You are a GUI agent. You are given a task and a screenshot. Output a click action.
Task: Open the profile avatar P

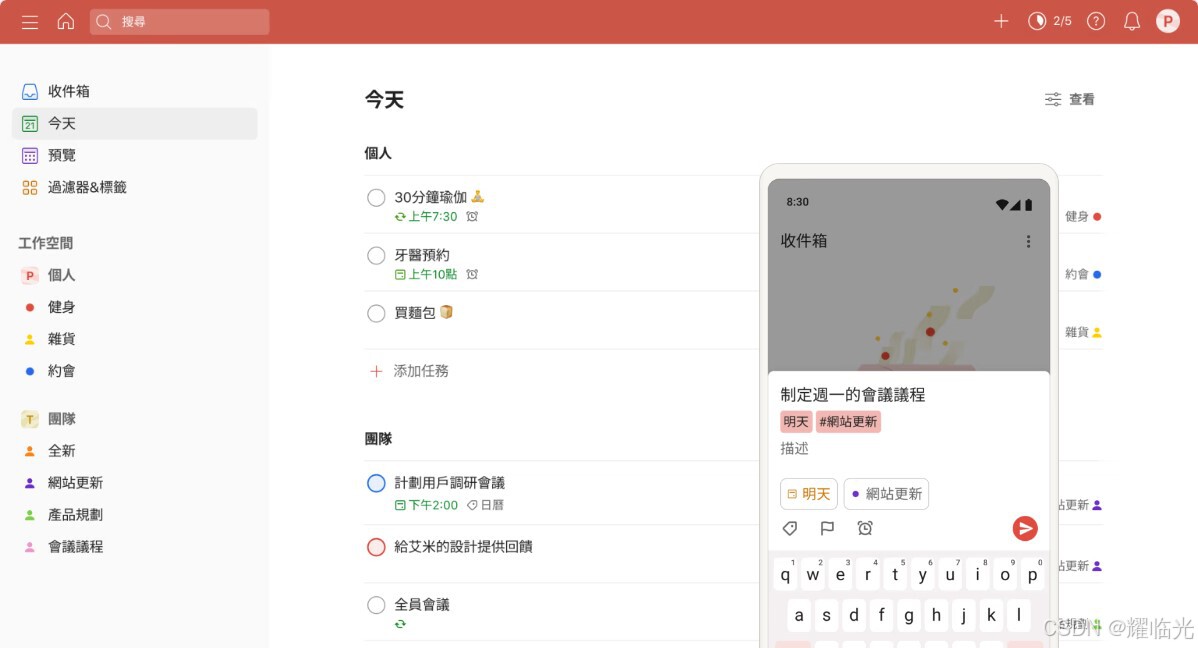1167,21
